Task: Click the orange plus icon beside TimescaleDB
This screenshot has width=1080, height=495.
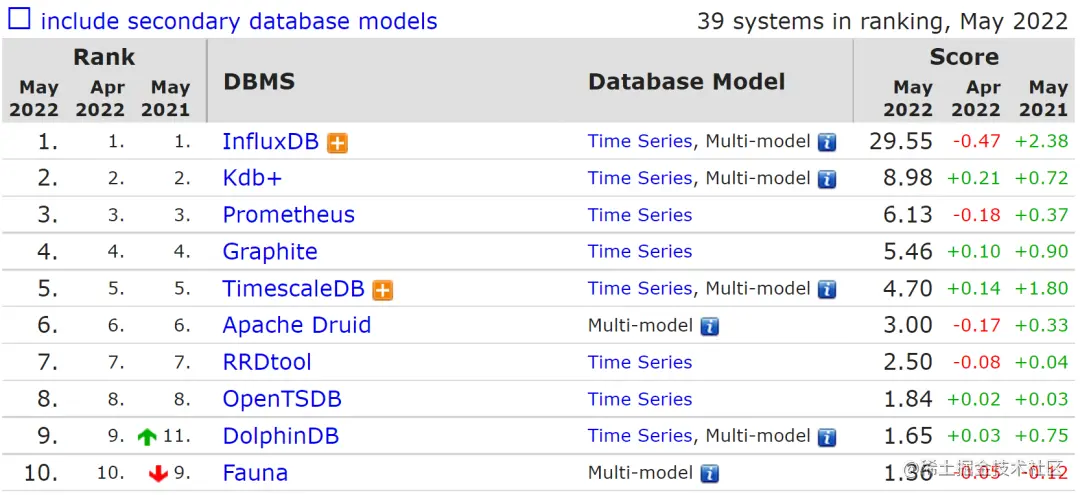Action: 382,290
